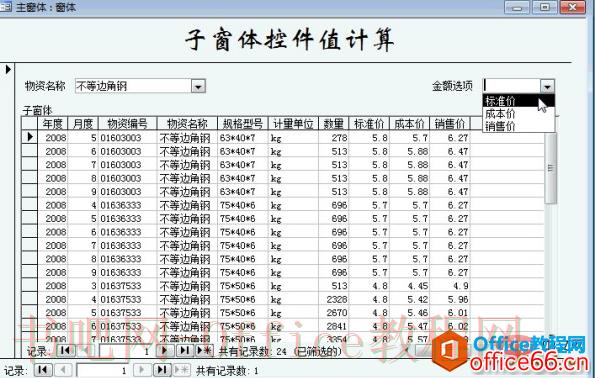Click the 计量单位 column header
This screenshot has height=378, width=595.
[x=293, y=123]
